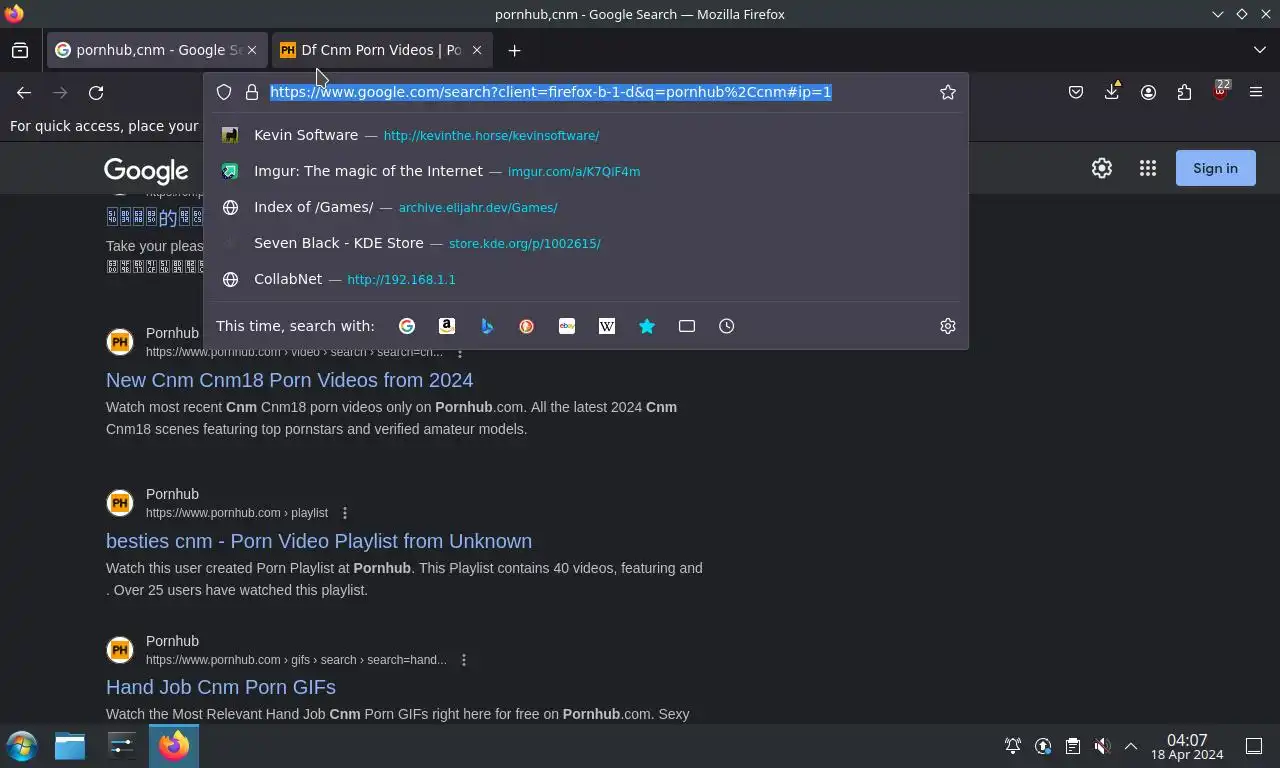Close the Df Cnm tab
The image size is (1280, 768).
pos(477,50)
